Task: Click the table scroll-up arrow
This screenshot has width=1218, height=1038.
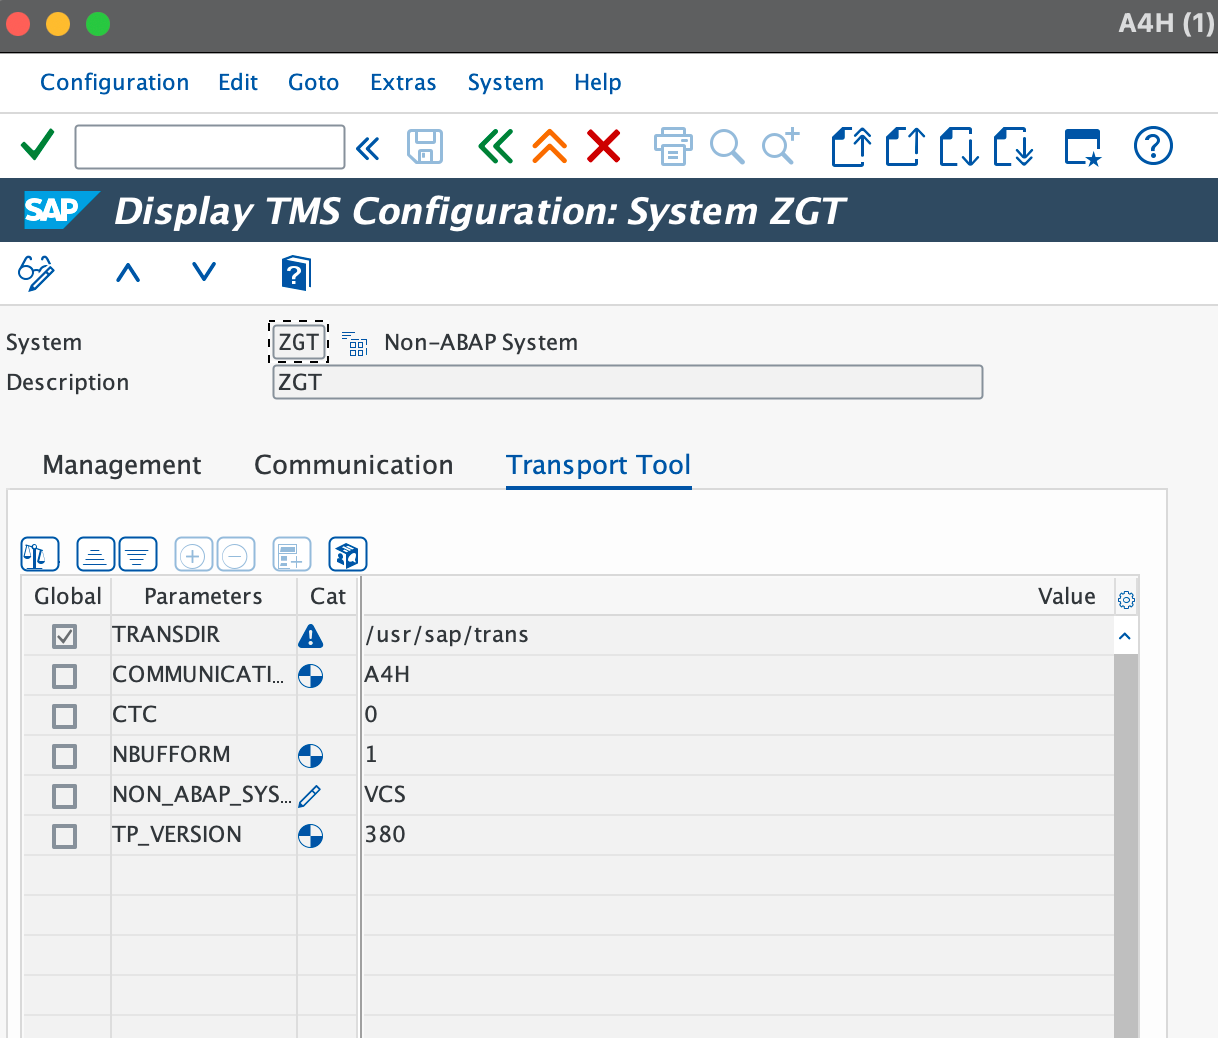Action: pyautogui.click(x=1125, y=636)
